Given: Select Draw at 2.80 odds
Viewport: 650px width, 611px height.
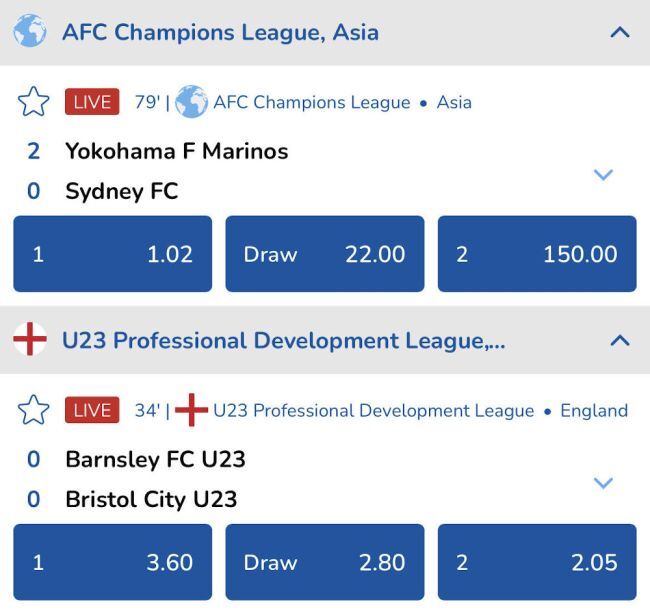Looking at the screenshot, I should 324,562.
